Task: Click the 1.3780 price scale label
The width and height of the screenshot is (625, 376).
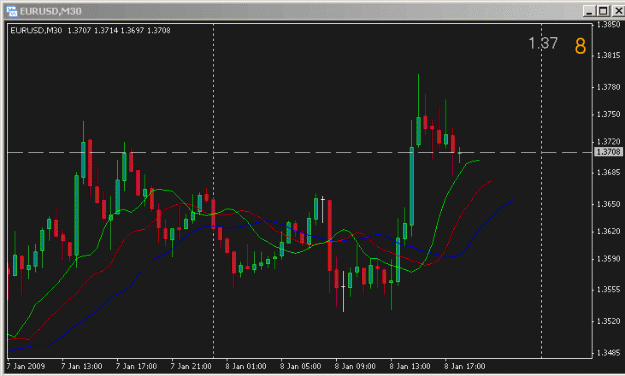Action: click(x=608, y=87)
